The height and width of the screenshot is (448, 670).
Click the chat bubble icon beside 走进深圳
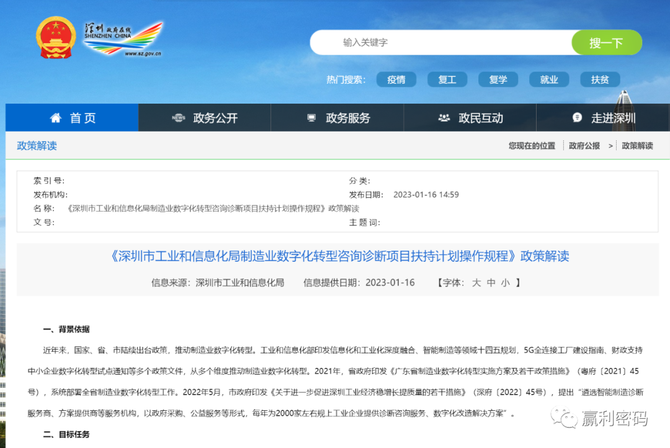[x=577, y=118]
